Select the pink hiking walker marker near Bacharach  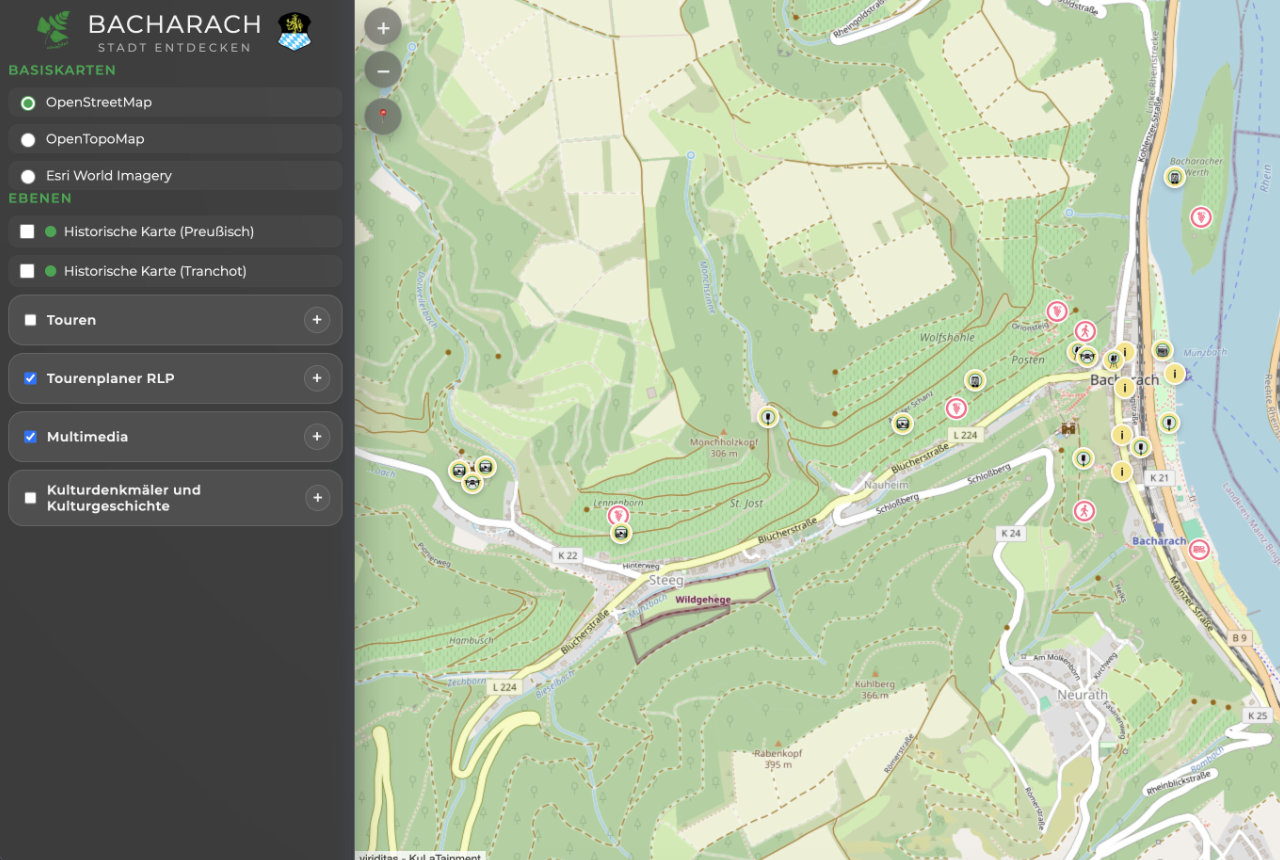(1085, 330)
